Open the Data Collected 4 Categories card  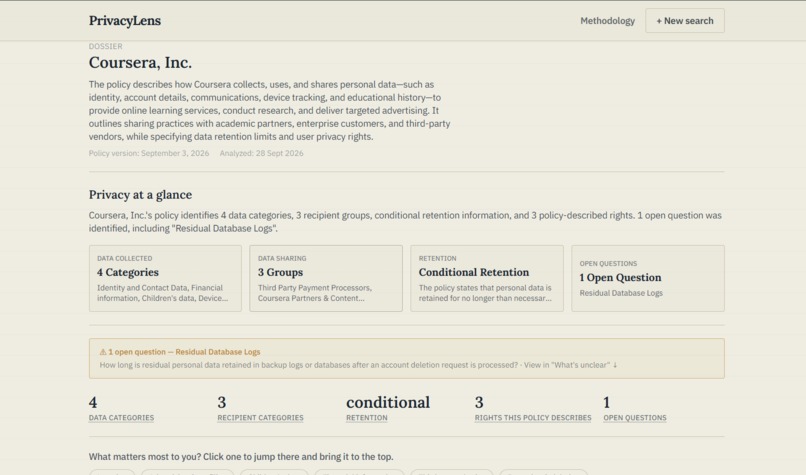pyautogui.click(x=165, y=278)
